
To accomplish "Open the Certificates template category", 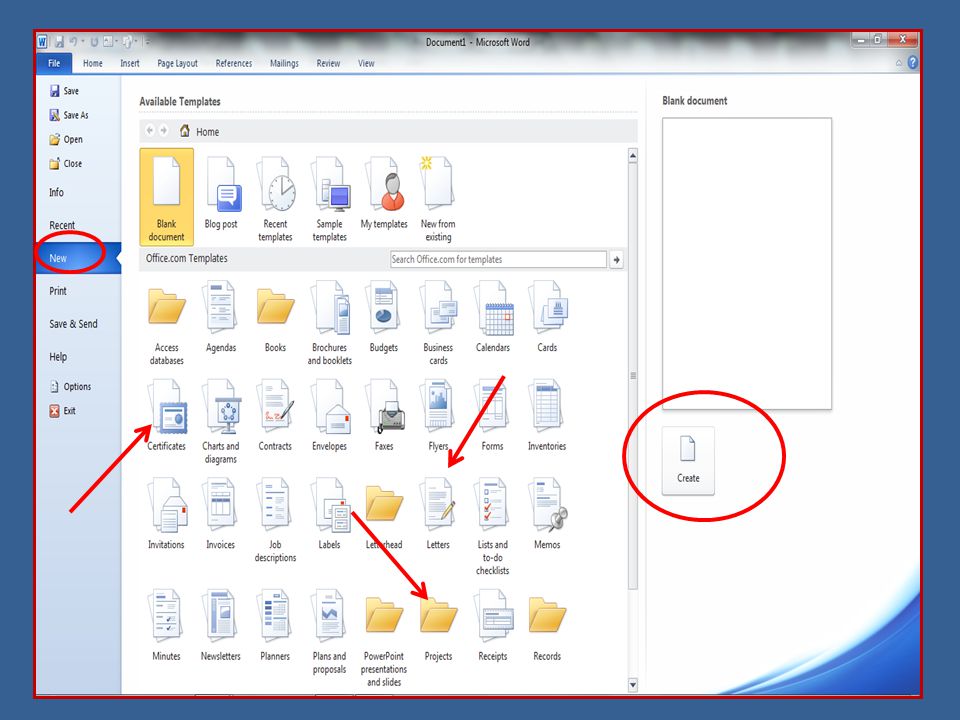I will [x=167, y=416].
